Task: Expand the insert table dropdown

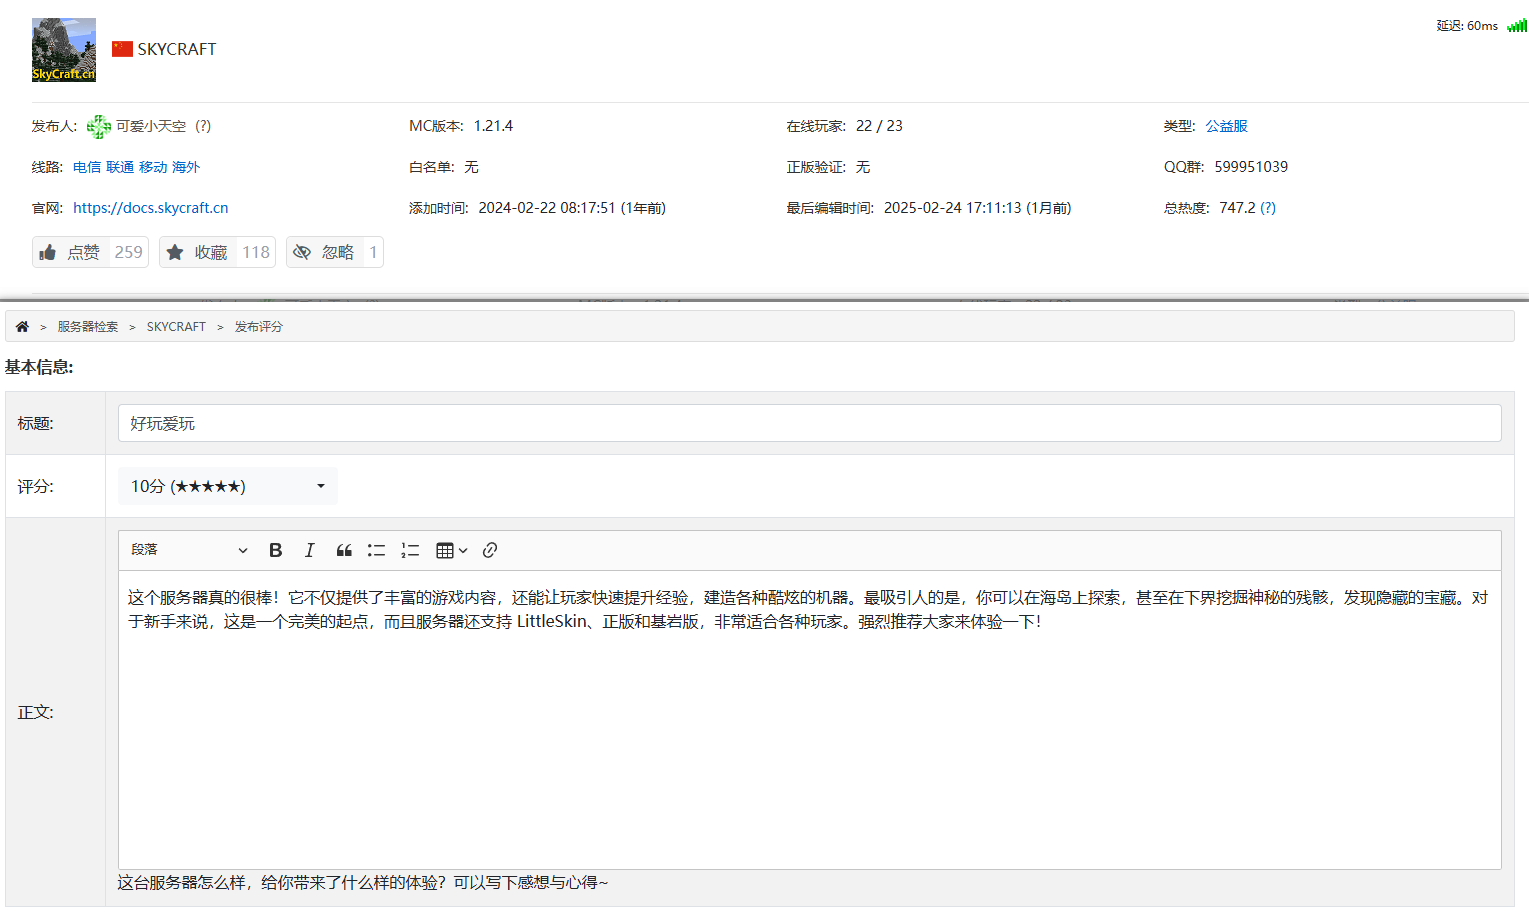Action: coord(451,550)
